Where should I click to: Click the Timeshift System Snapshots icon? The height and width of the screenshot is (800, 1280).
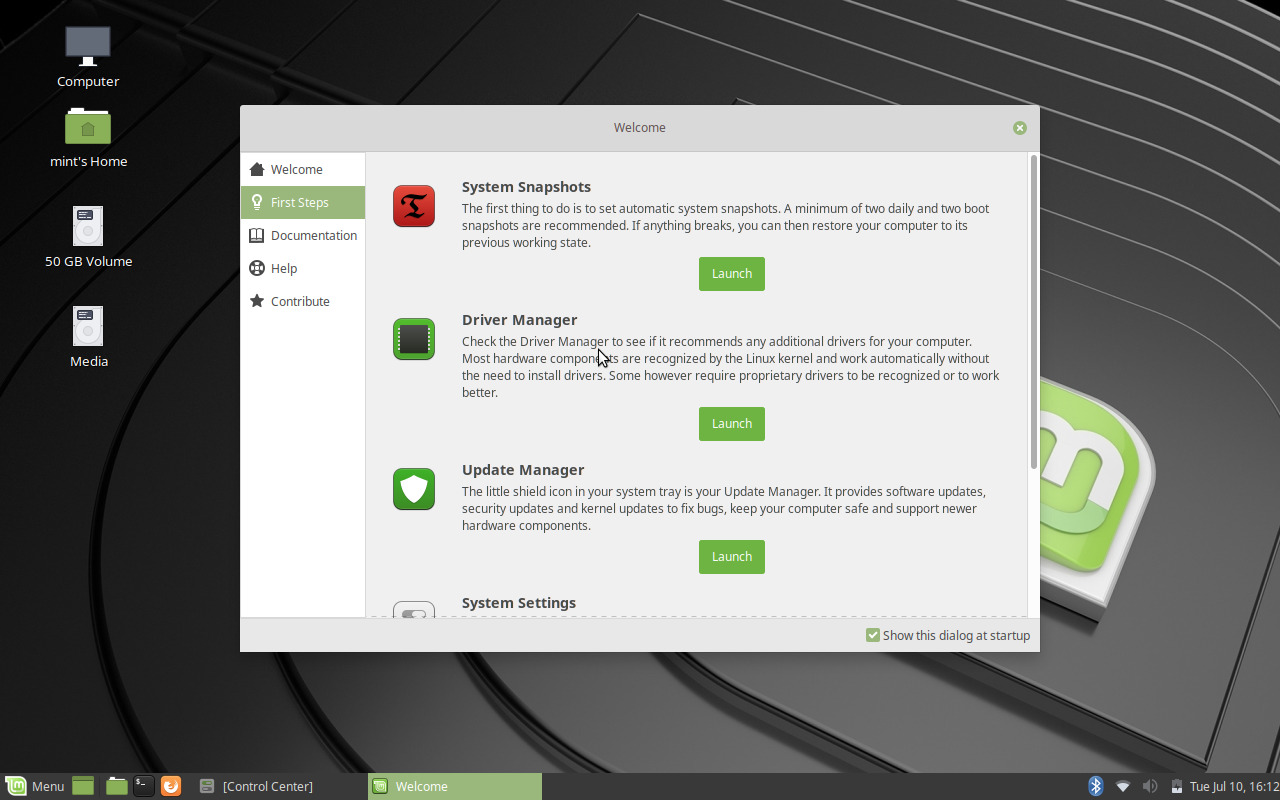413,206
